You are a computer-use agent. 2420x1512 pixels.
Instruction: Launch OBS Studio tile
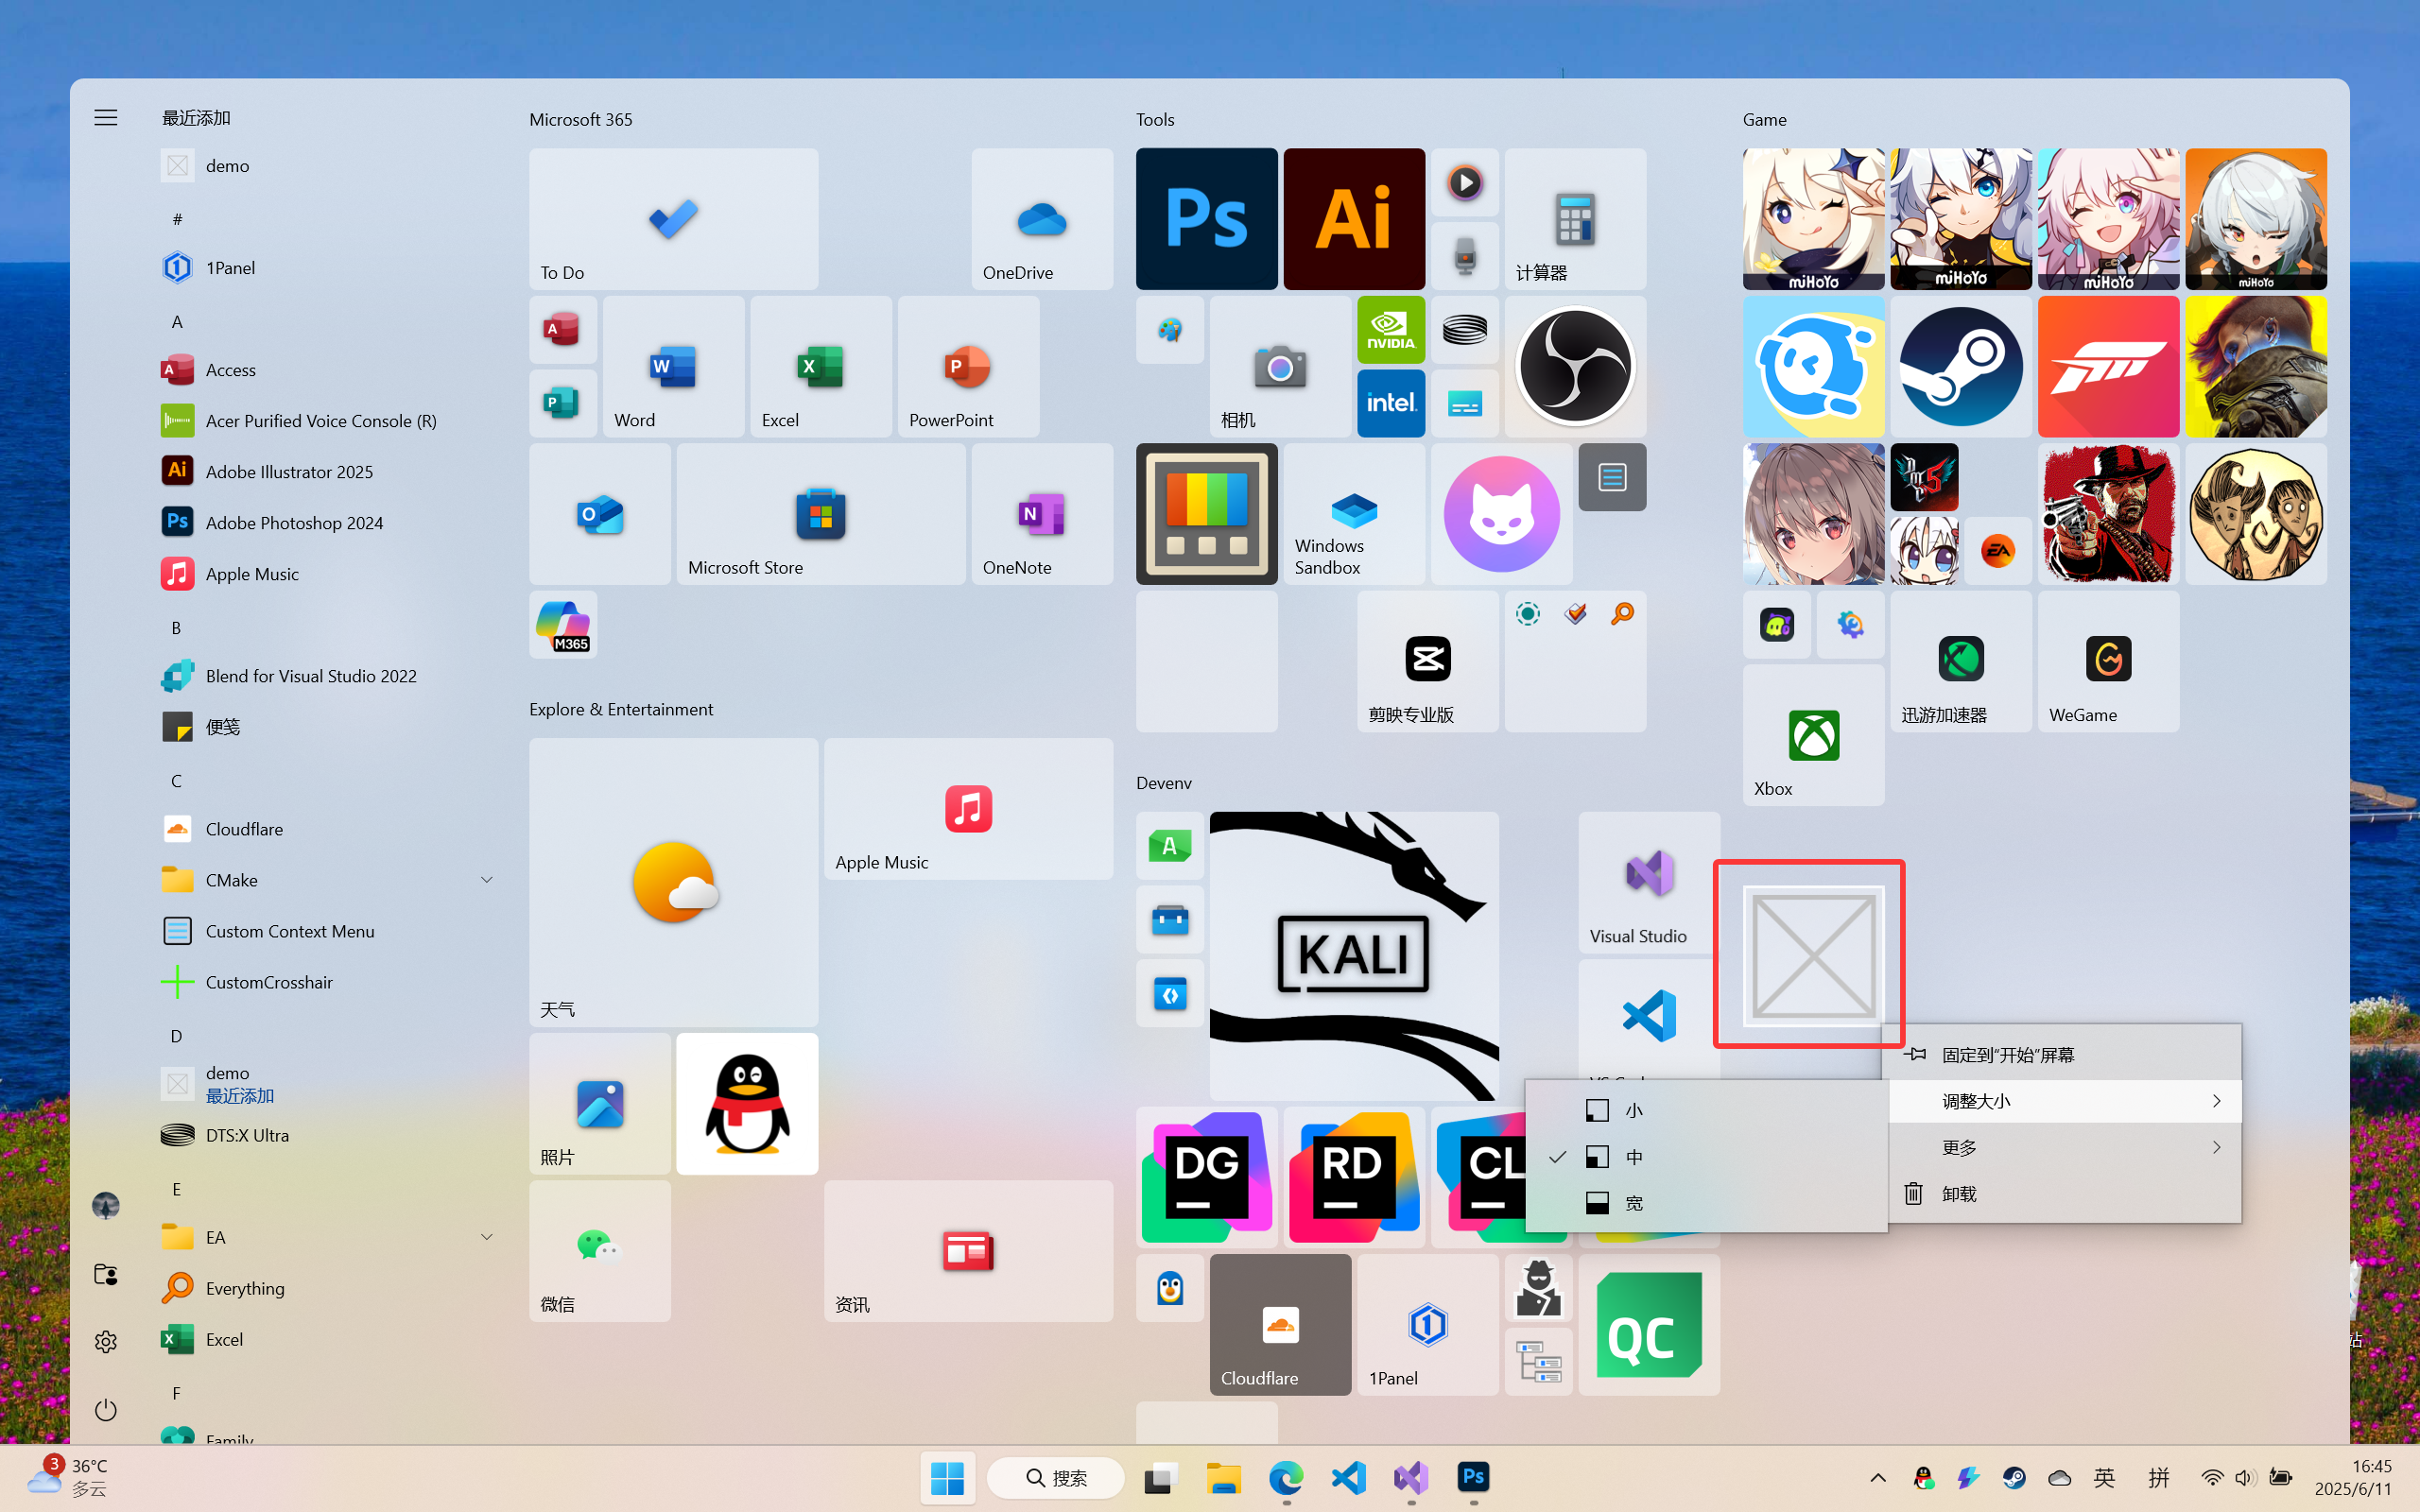click(x=1575, y=366)
